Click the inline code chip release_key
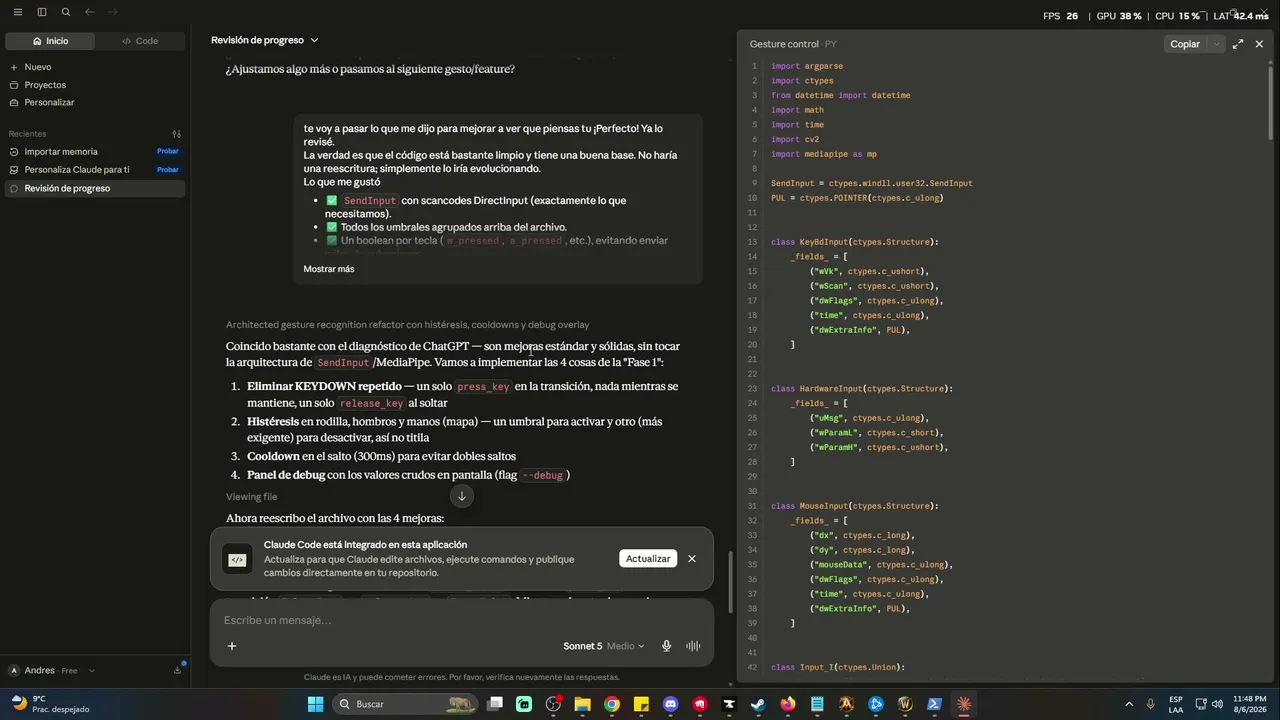Image resolution: width=1280 pixels, height=720 pixels. 371,404
